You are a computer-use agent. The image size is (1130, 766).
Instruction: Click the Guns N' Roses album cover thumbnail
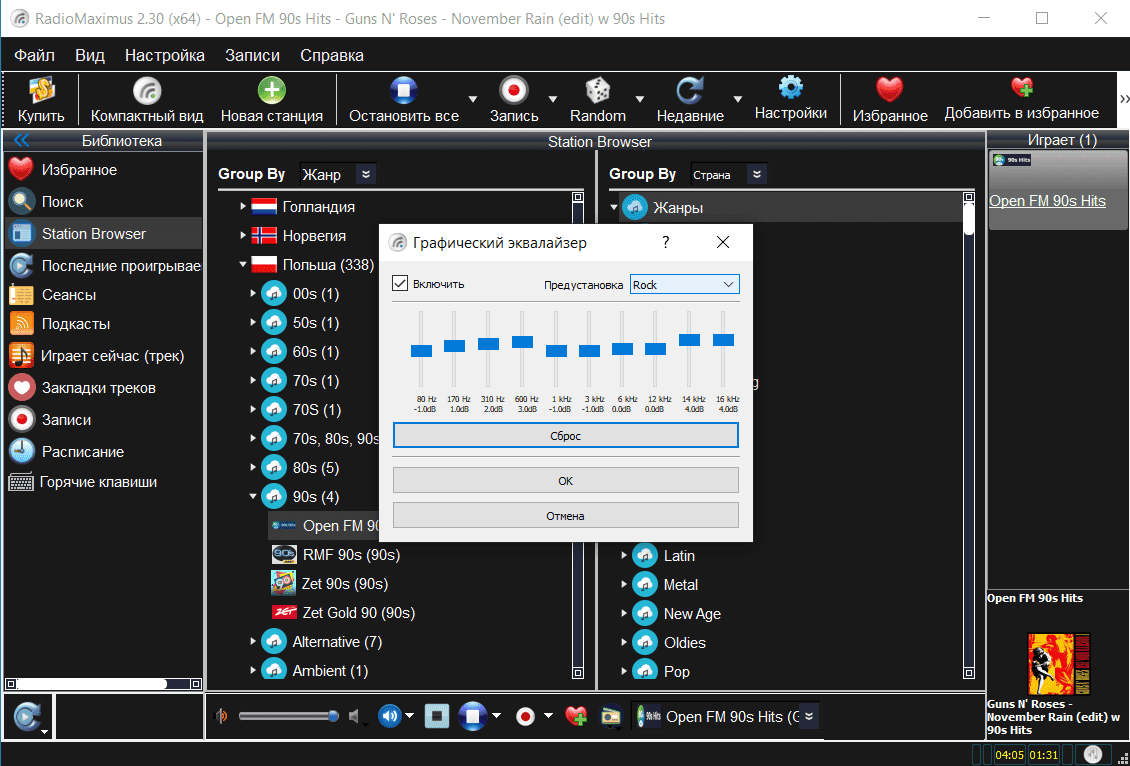(1058, 664)
